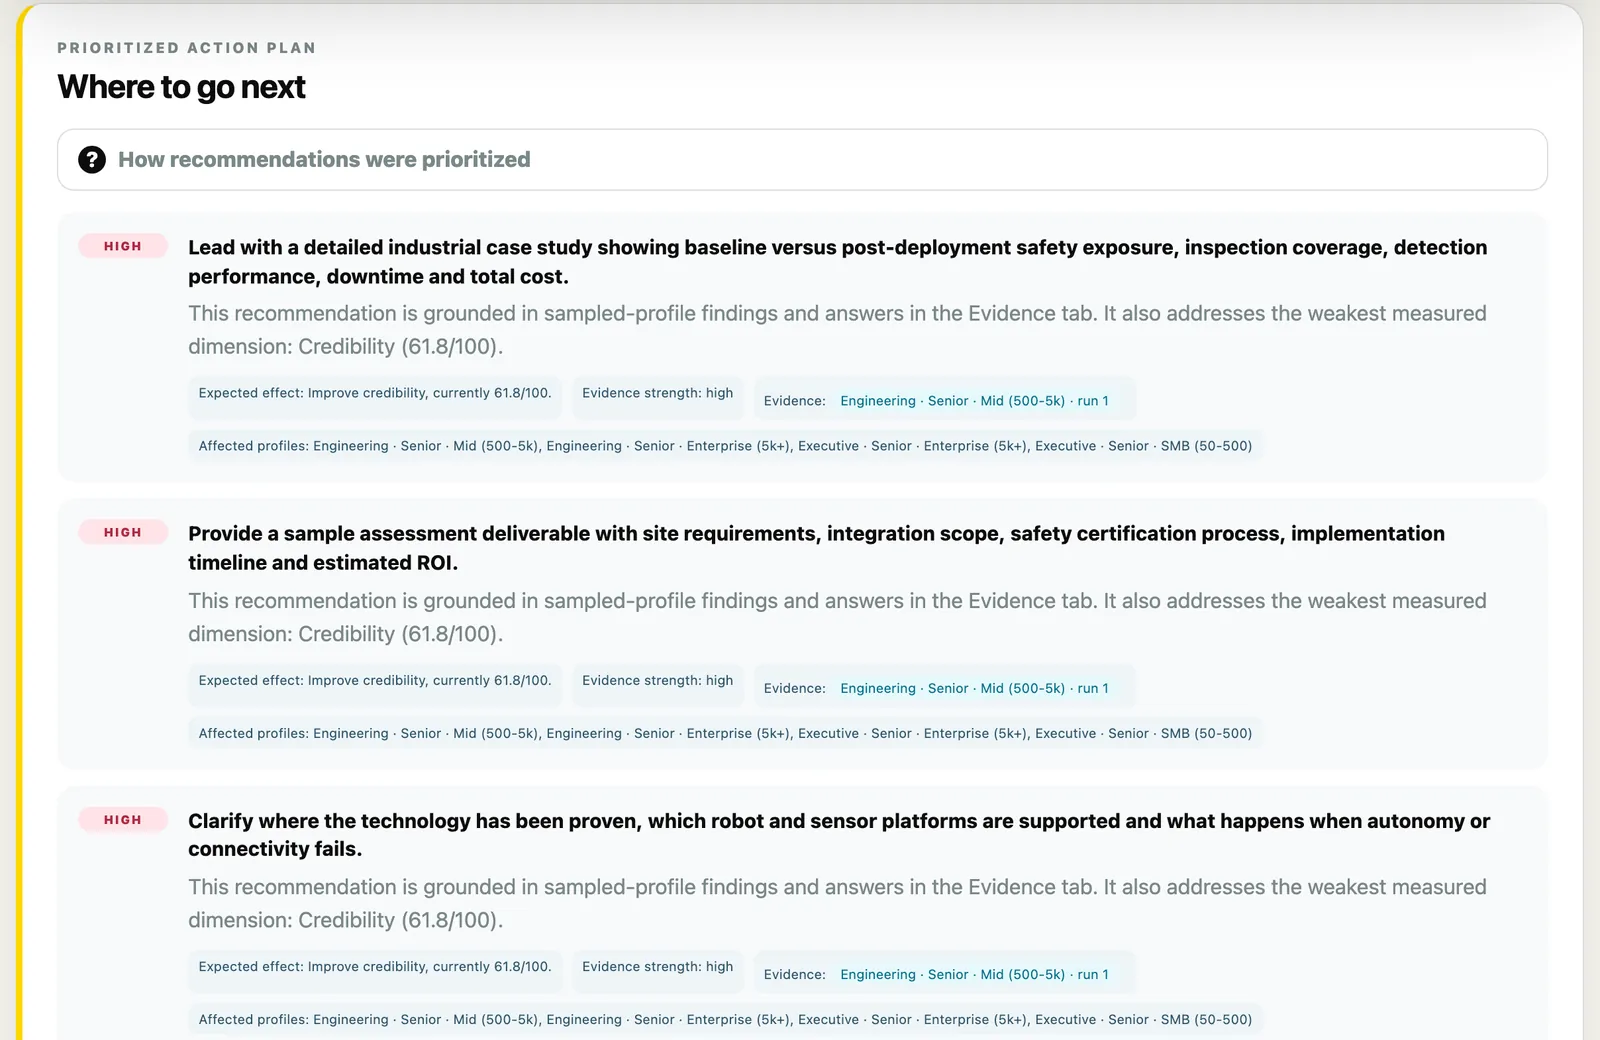This screenshot has width=1600, height=1040.
Task: Click 'Affected profiles' chip in sample assessment card
Action: pyautogui.click(x=725, y=733)
